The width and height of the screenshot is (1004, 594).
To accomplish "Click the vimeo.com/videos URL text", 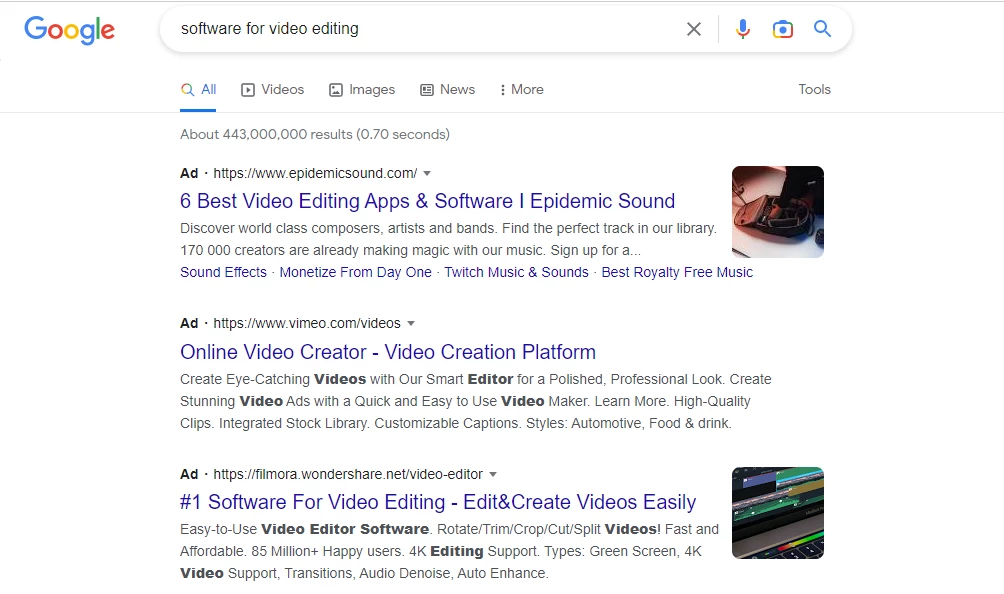I will [307, 323].
